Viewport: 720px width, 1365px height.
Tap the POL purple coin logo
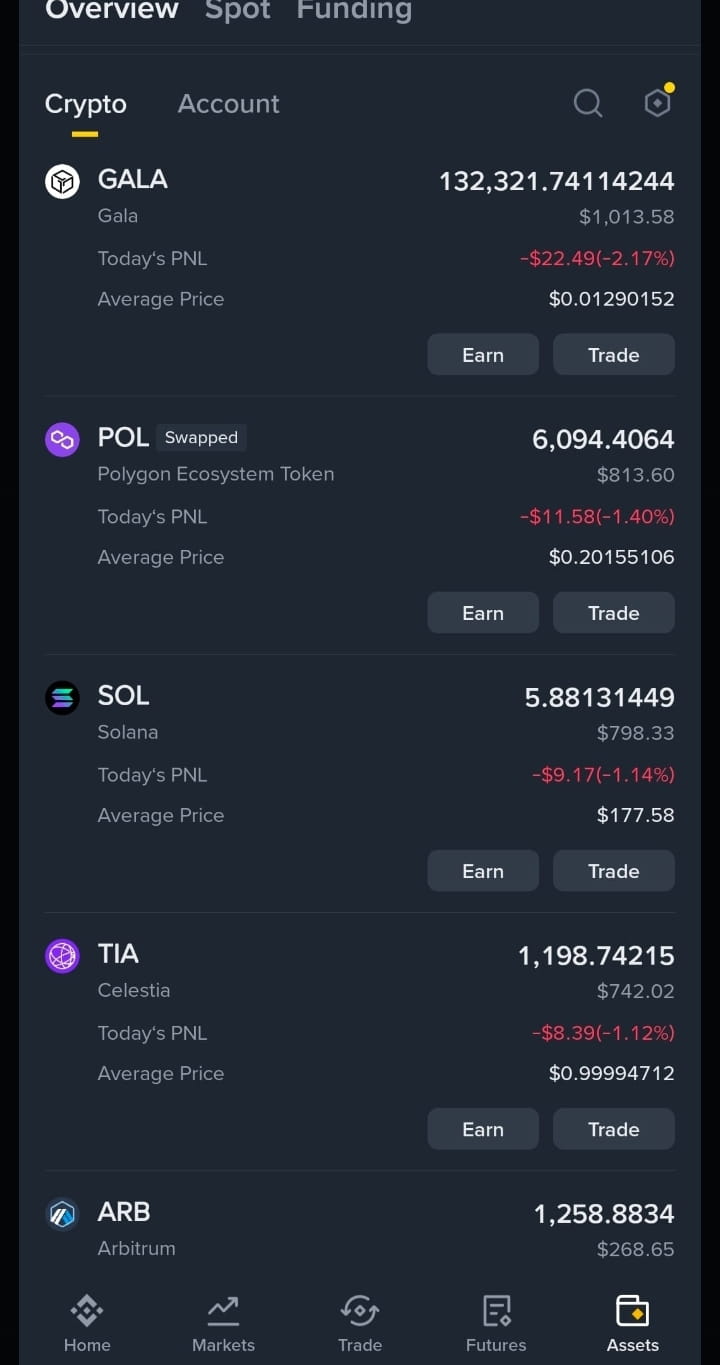tap(62, 440)
